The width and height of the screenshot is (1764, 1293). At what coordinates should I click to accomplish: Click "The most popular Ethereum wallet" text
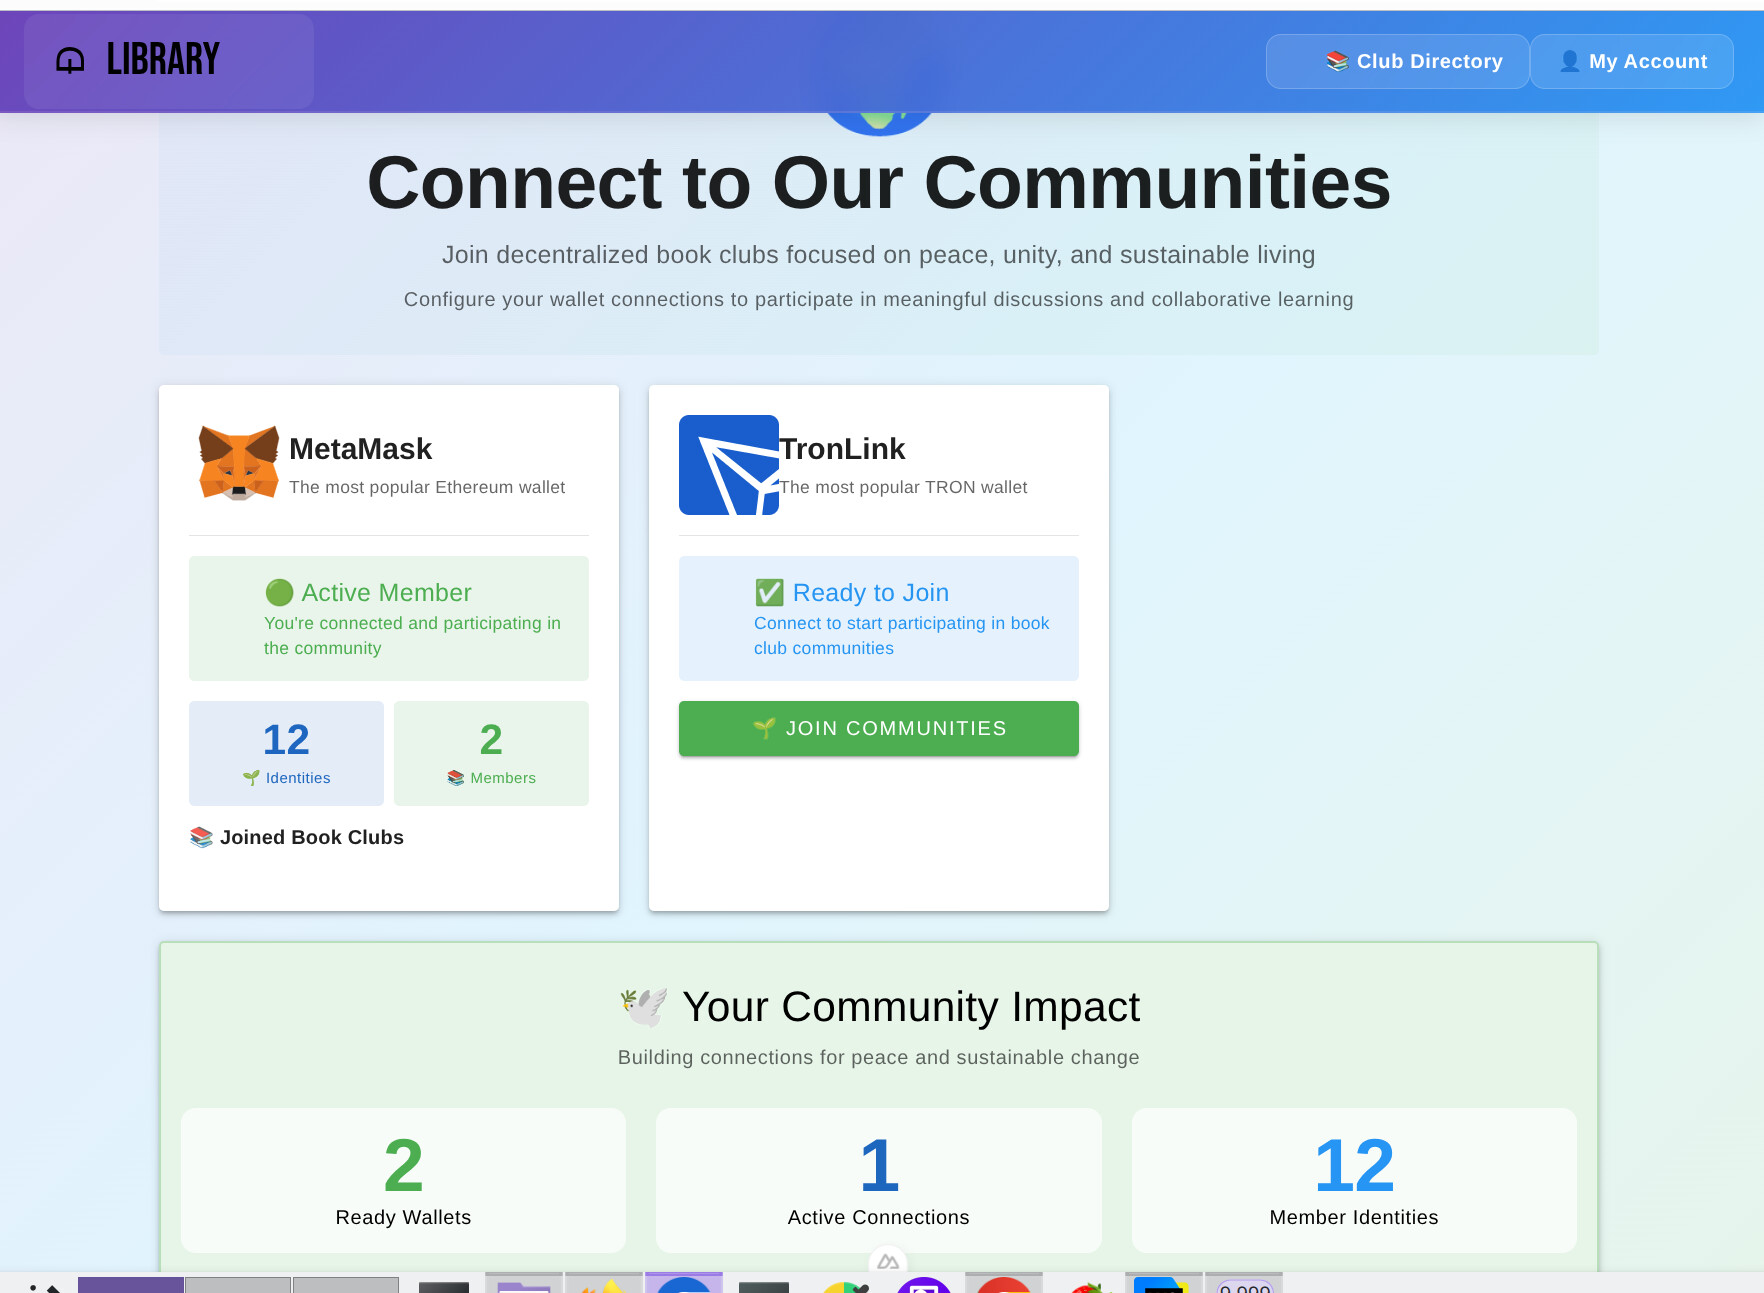(x=427, y=487)
